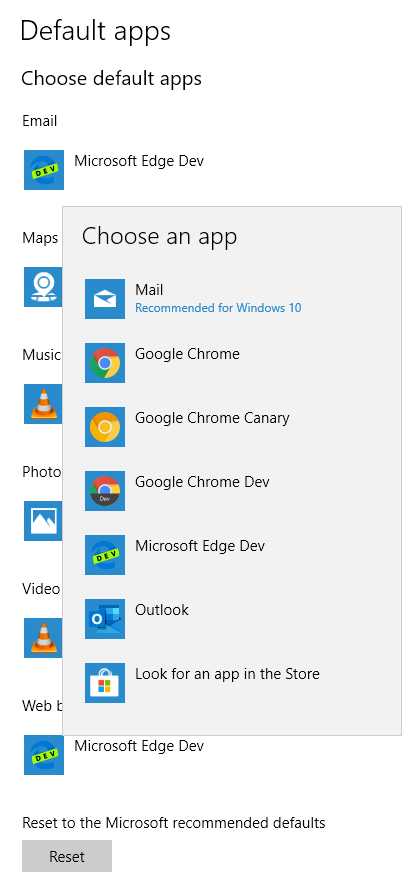
Task: Select the Google Chrome Dev icon
Action: pos(105,491)
